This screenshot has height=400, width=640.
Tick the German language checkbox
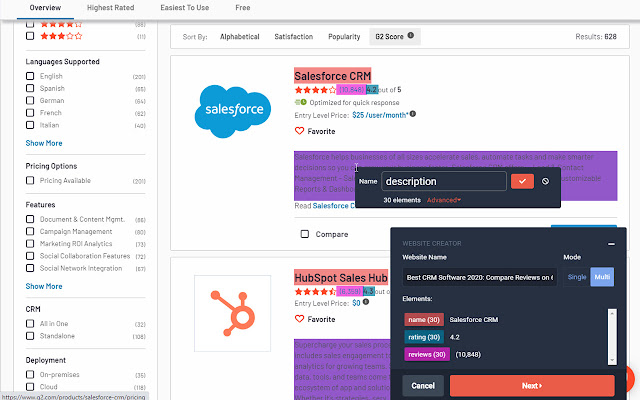30,100
